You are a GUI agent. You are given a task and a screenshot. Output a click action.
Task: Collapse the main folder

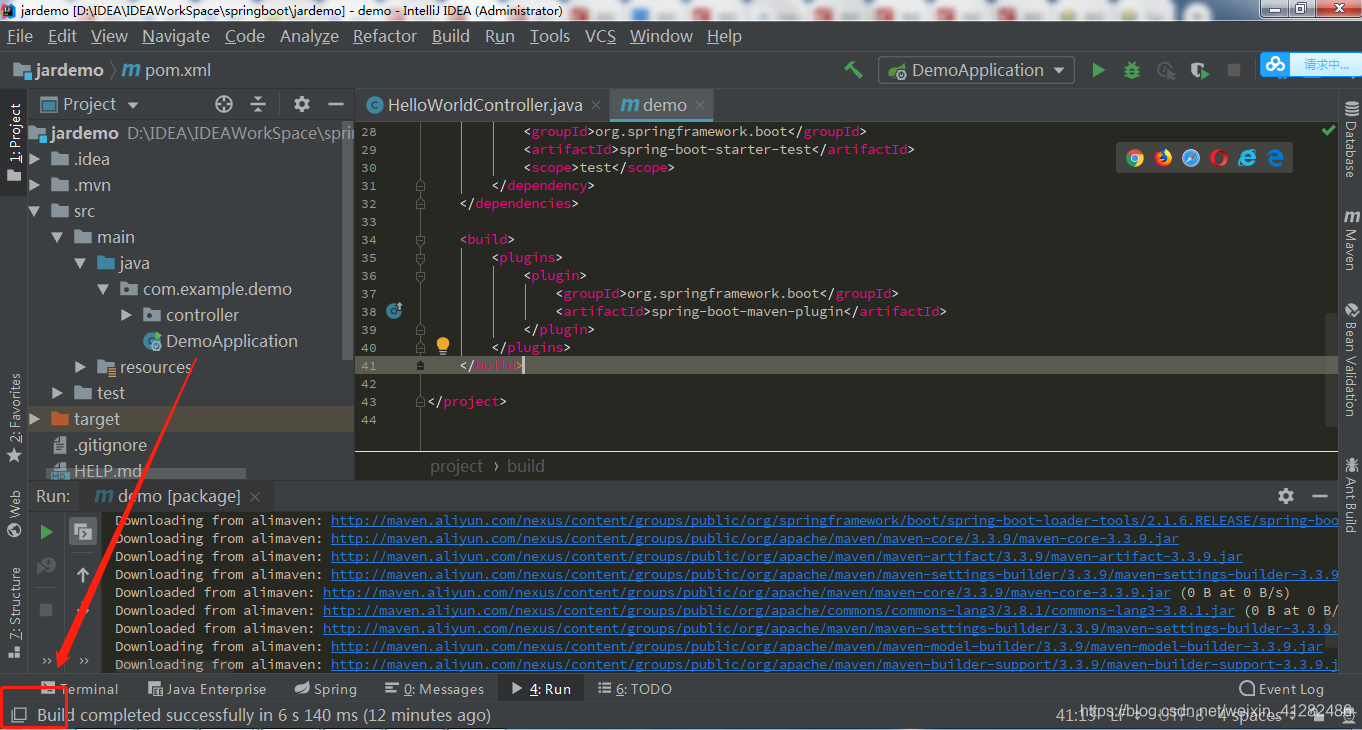coord(58,237)
